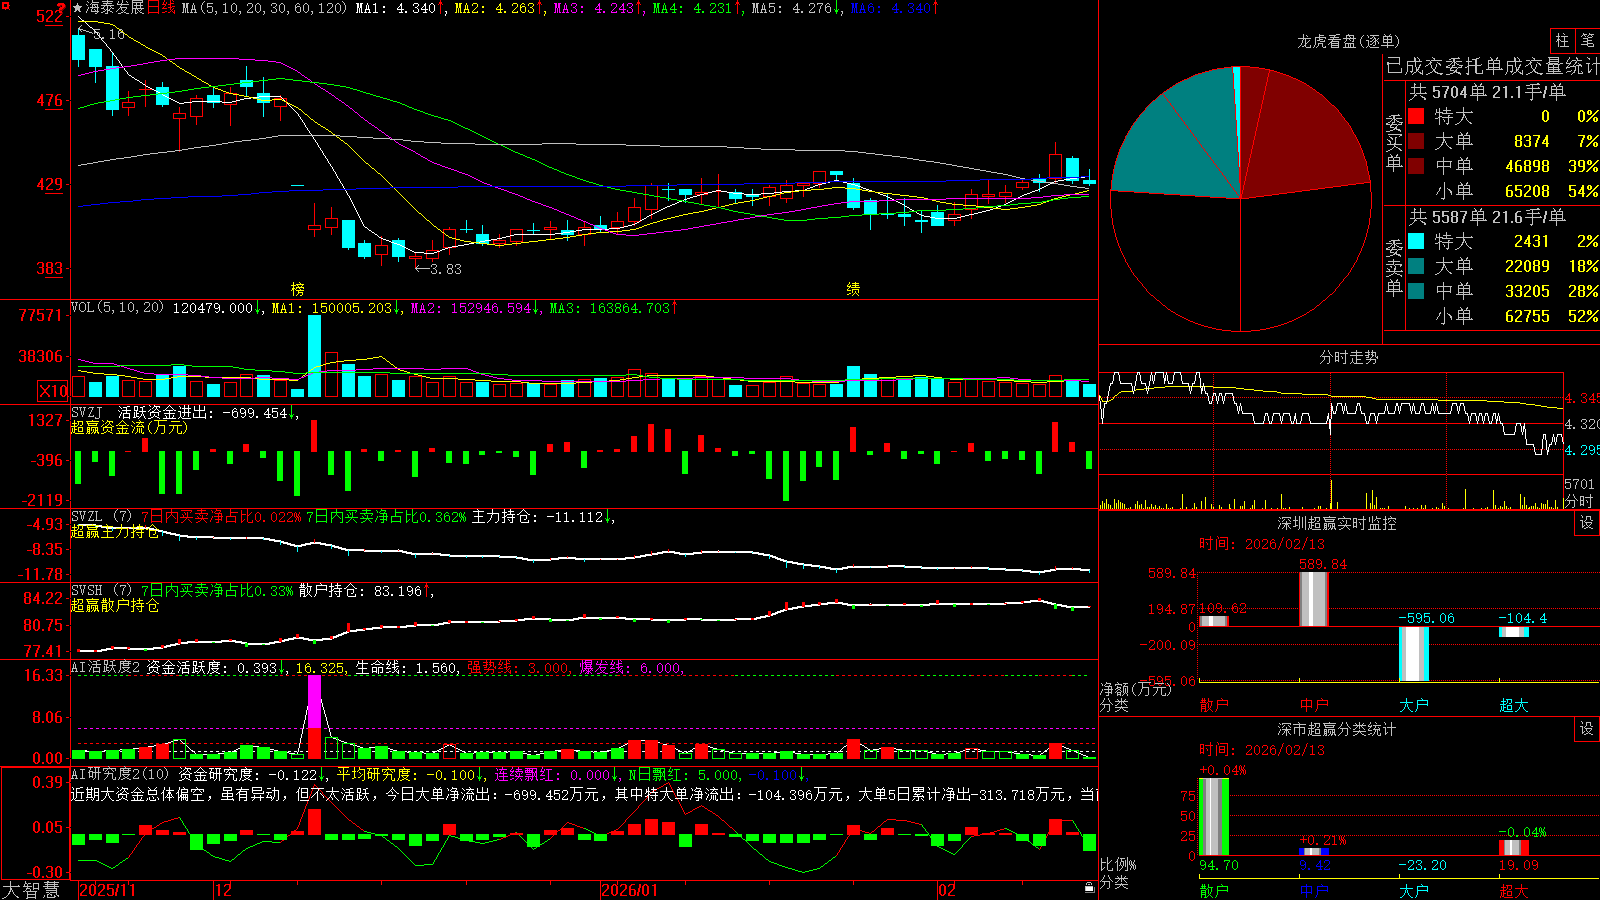The height and width of the screenshot is (900, 1600).
Task: Click the 分时走势 panel title
Action: click(1348, 357)
